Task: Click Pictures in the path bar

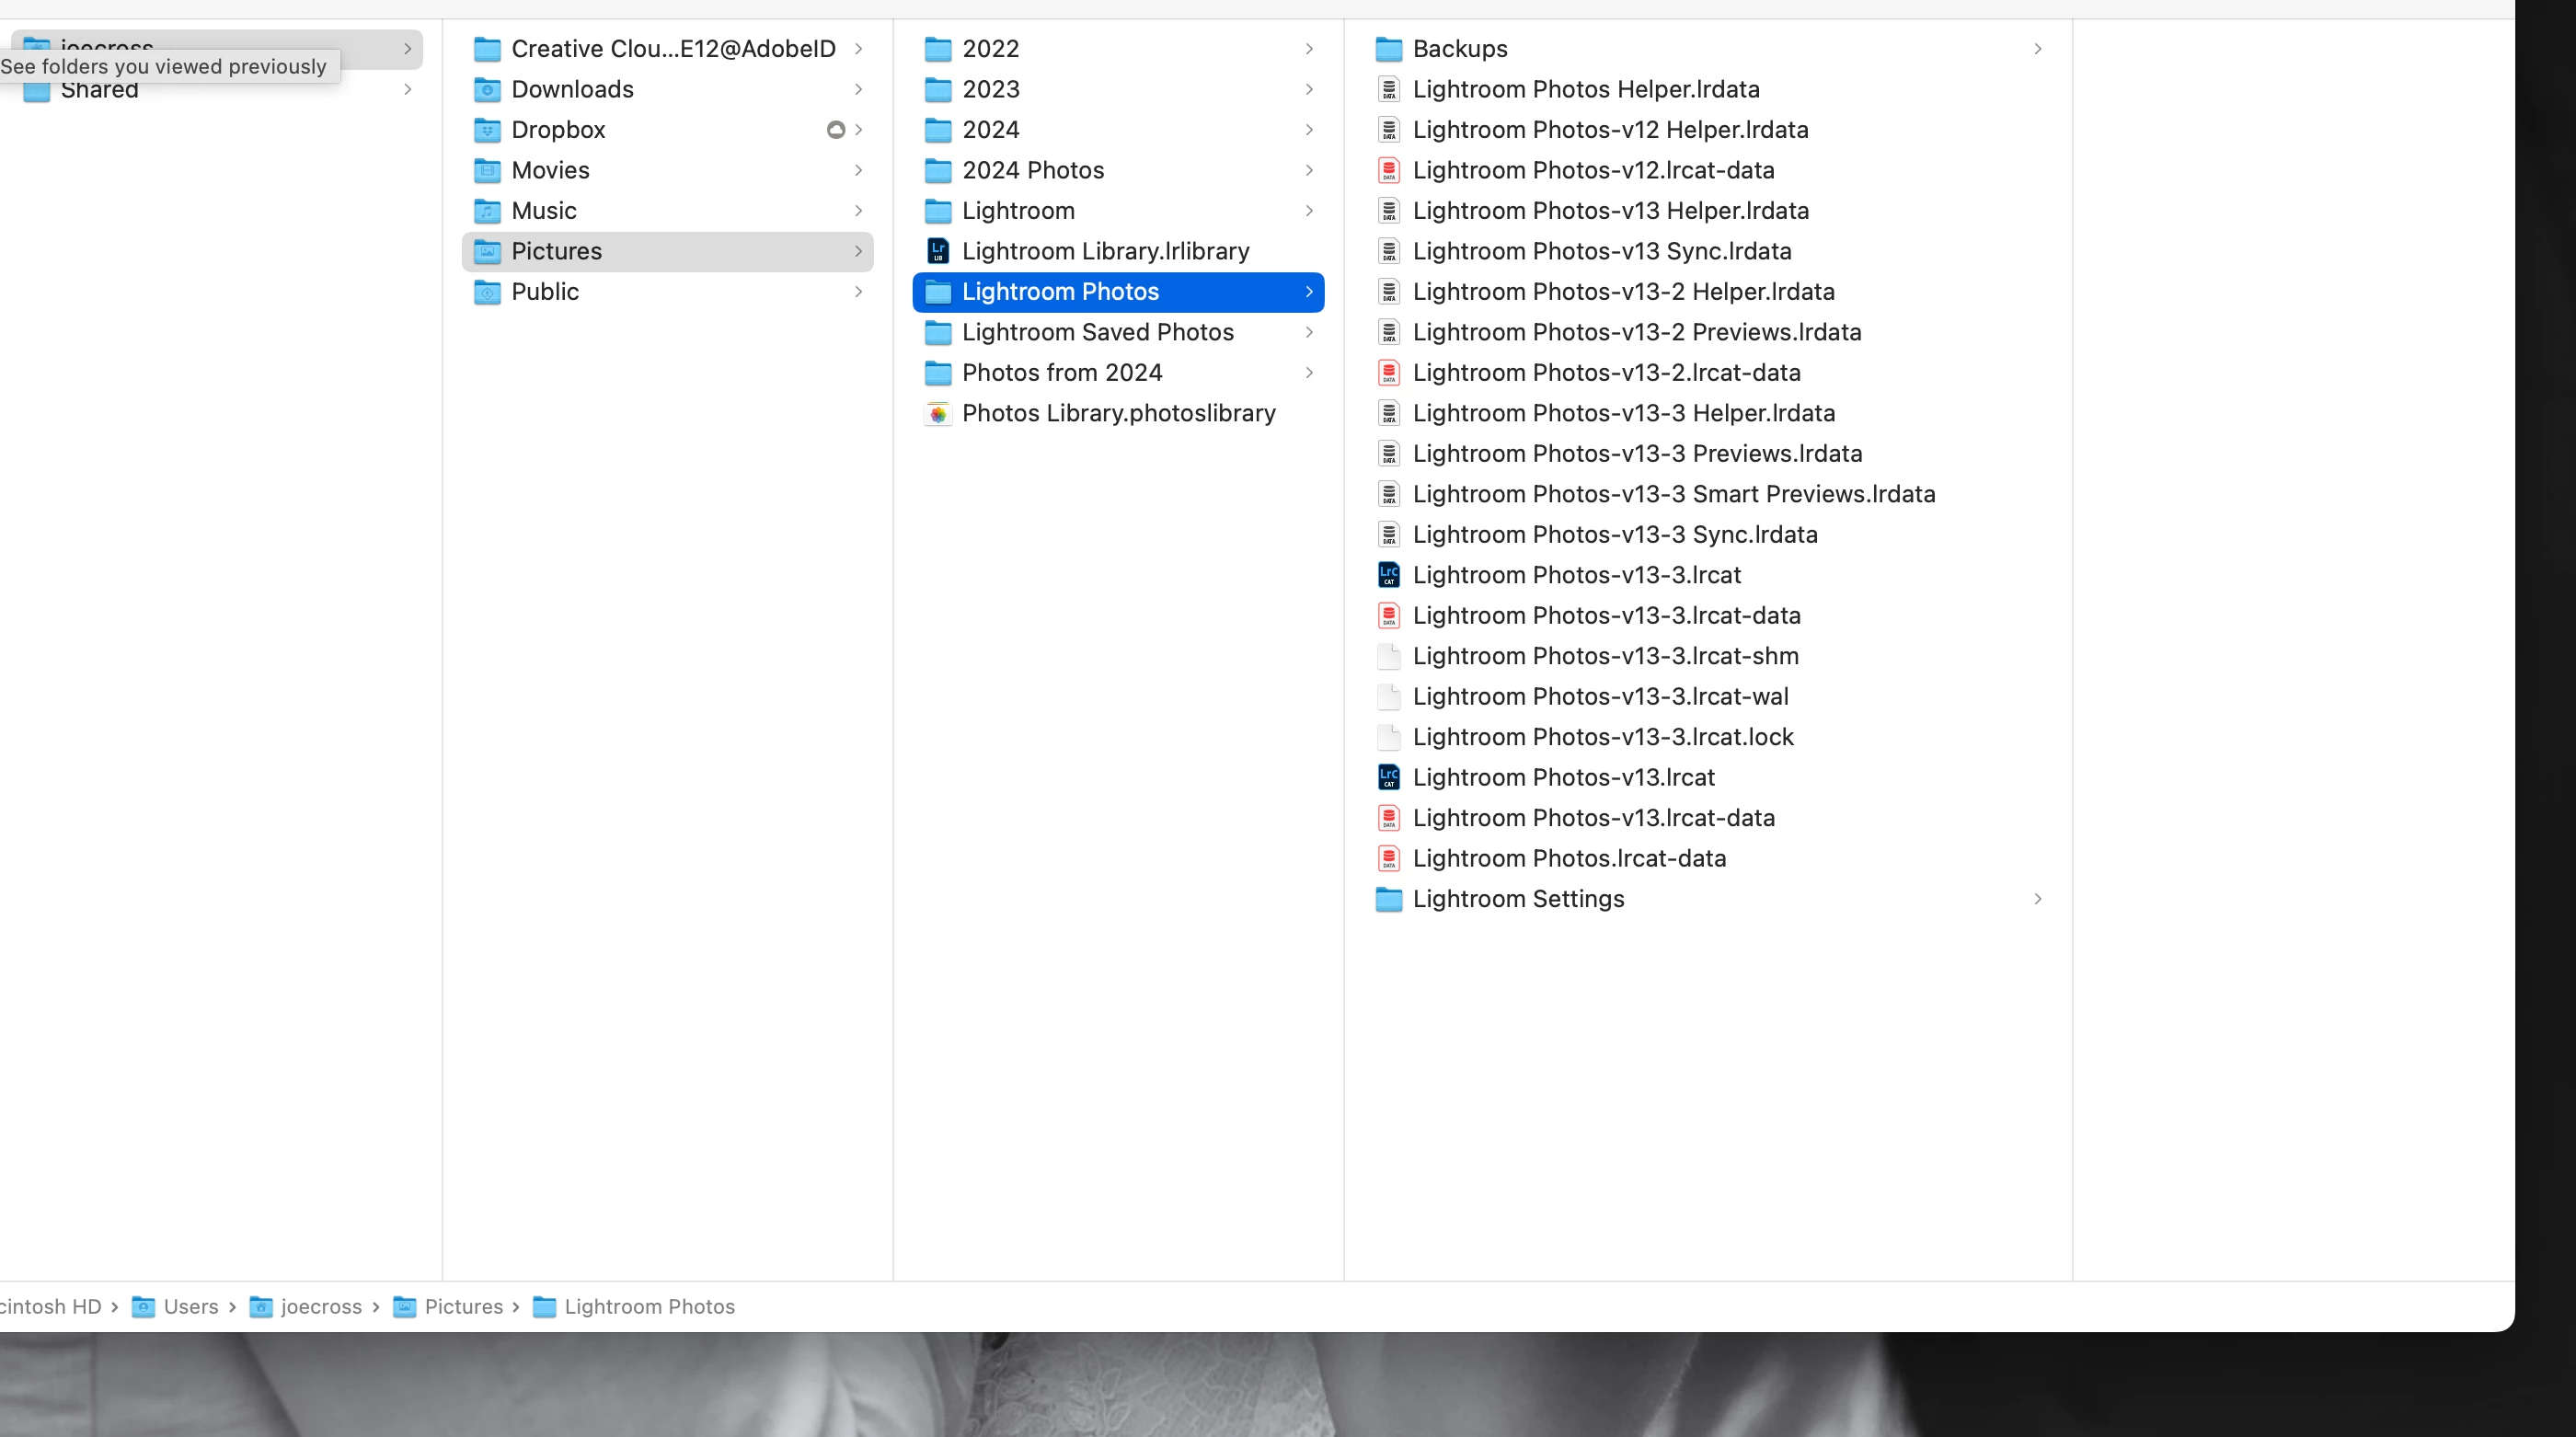Action: [463, 1306]
